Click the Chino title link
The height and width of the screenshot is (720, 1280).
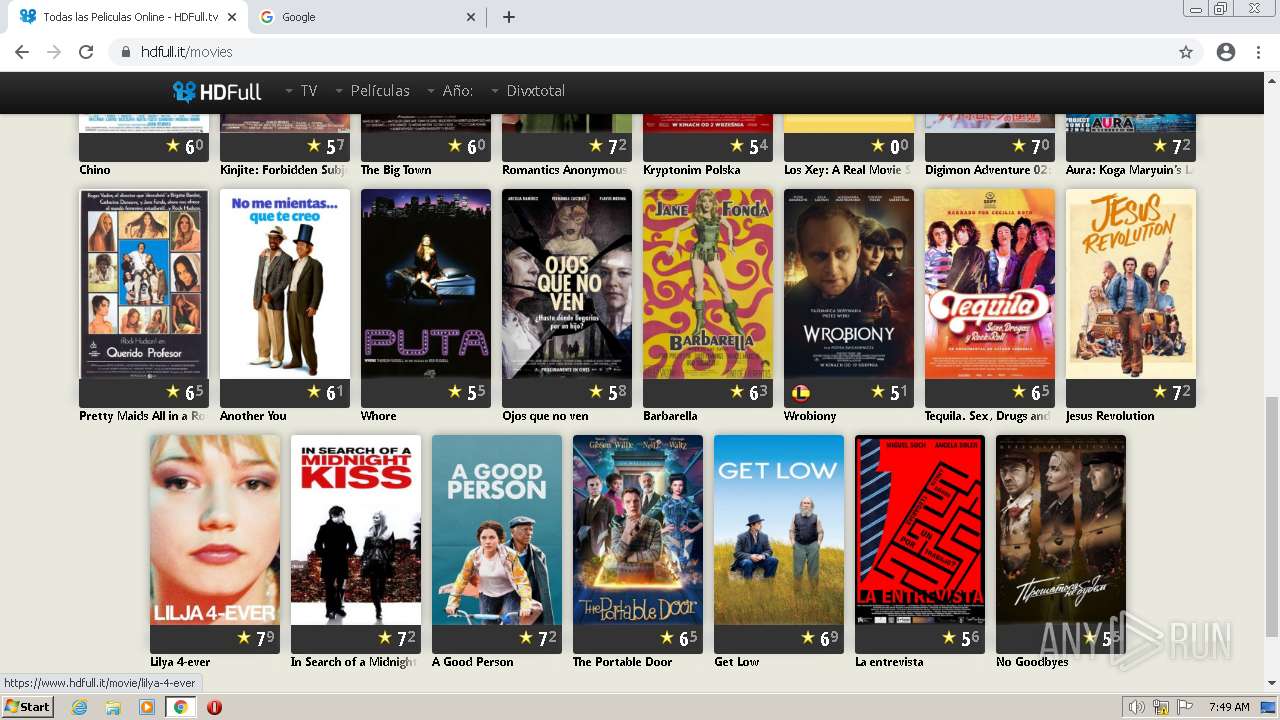95,170
